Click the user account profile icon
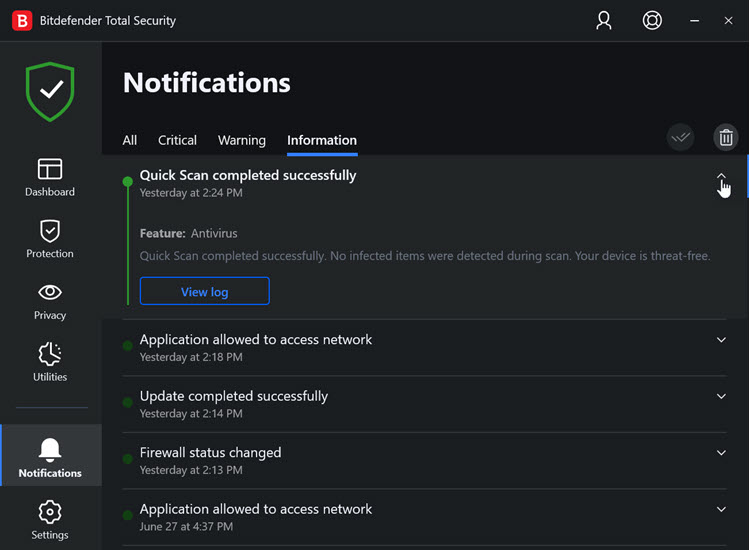The image size is (750, 550). 604,20
